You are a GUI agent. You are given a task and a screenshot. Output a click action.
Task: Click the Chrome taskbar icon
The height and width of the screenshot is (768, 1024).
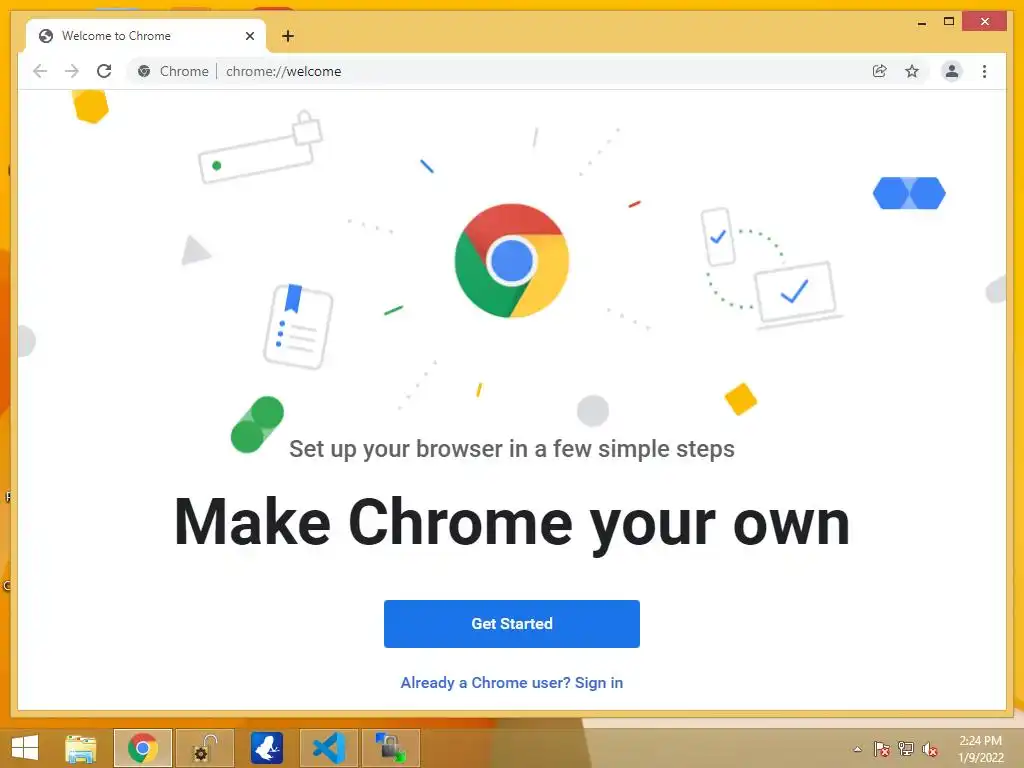click(142, 748)
